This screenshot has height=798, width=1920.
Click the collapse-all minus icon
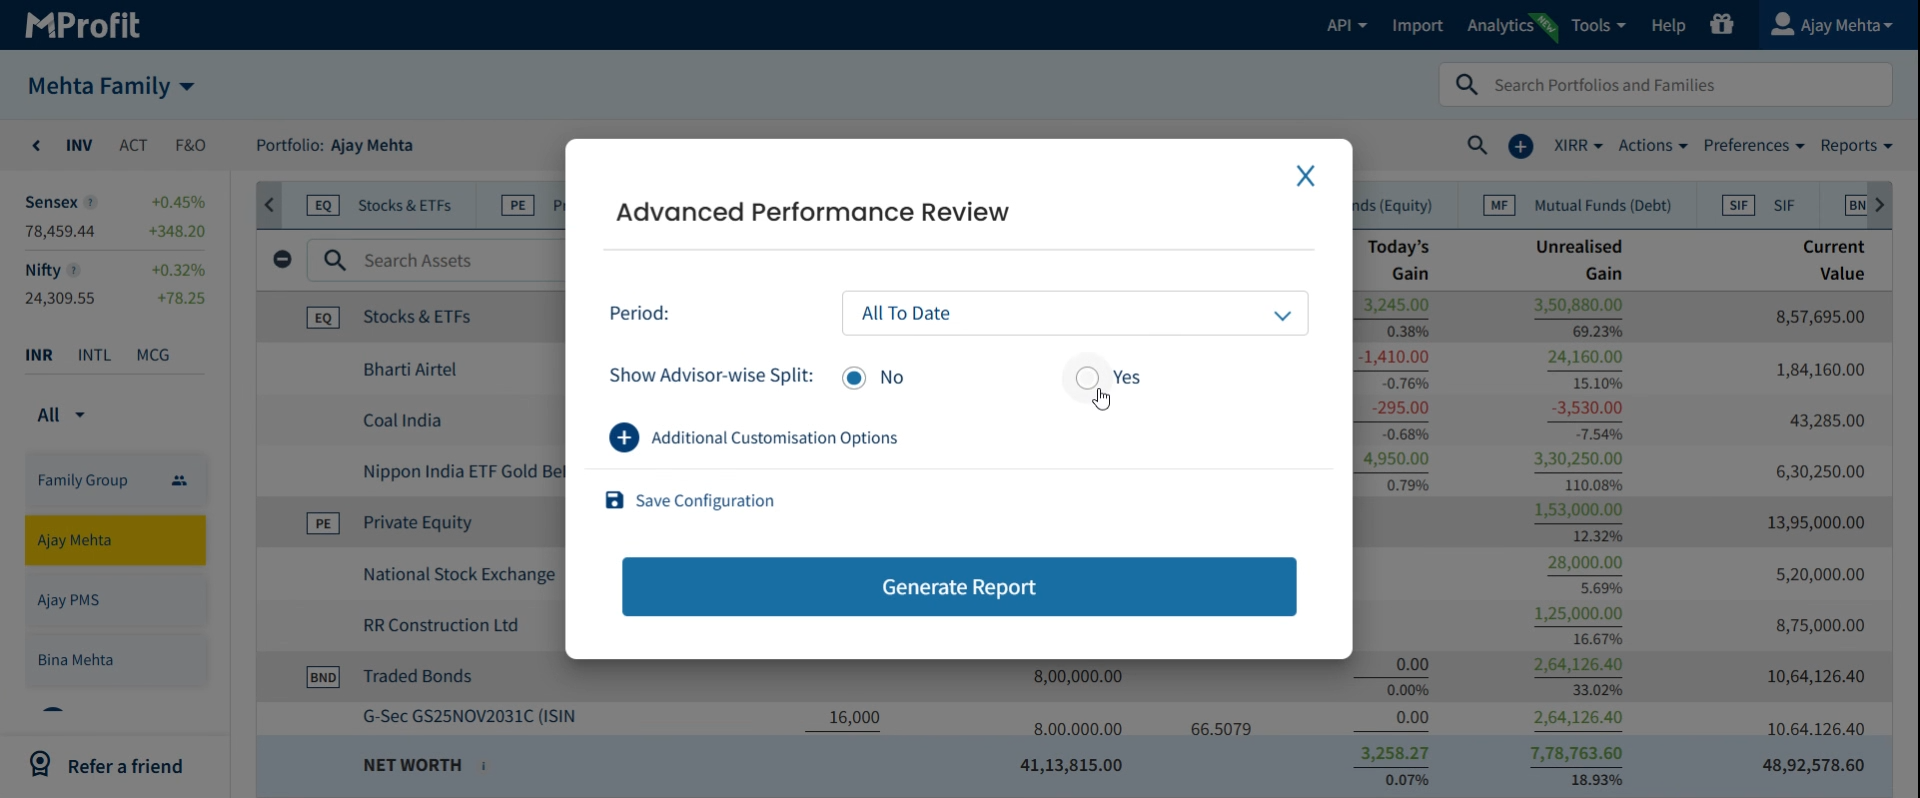click(282, 260)
